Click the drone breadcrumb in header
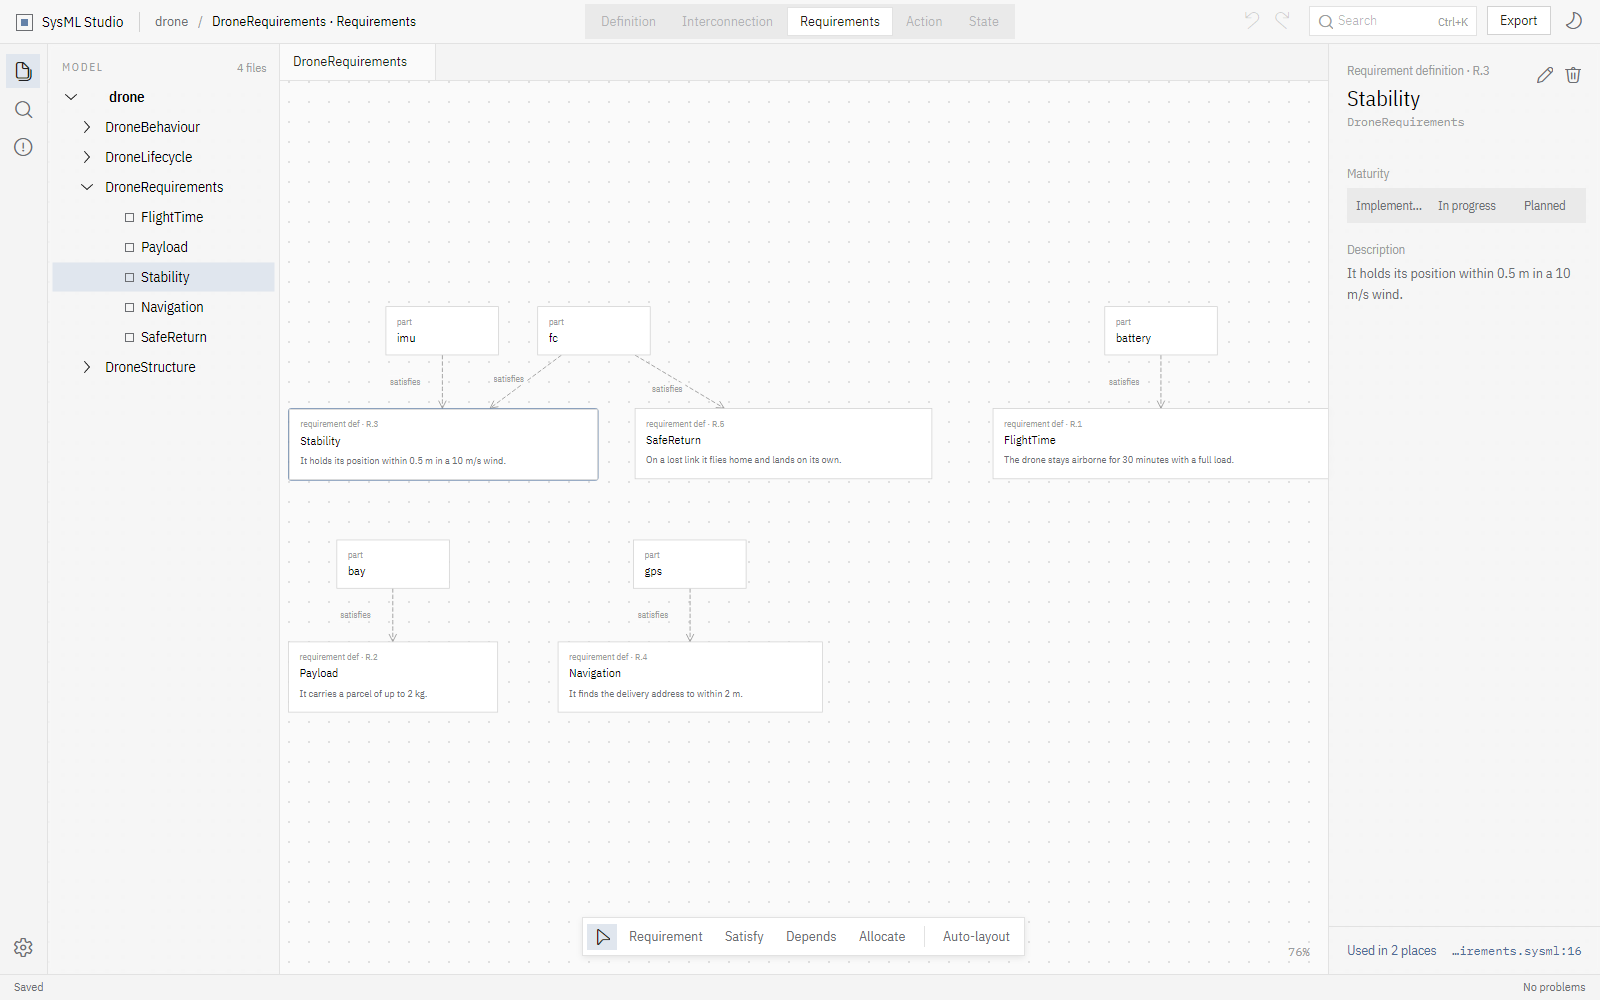 pos(171,22)
